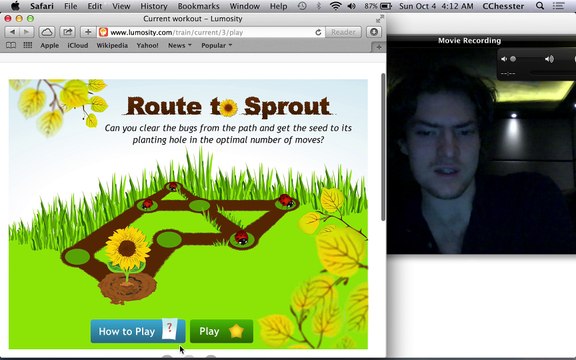Open the CChesster user menu

[503, 6]
